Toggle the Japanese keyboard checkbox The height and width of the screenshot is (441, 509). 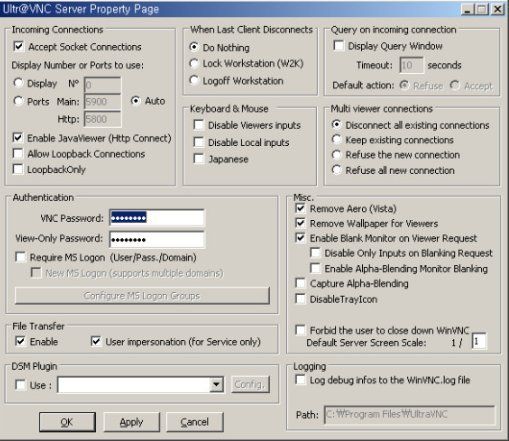[x=199, y=159]
